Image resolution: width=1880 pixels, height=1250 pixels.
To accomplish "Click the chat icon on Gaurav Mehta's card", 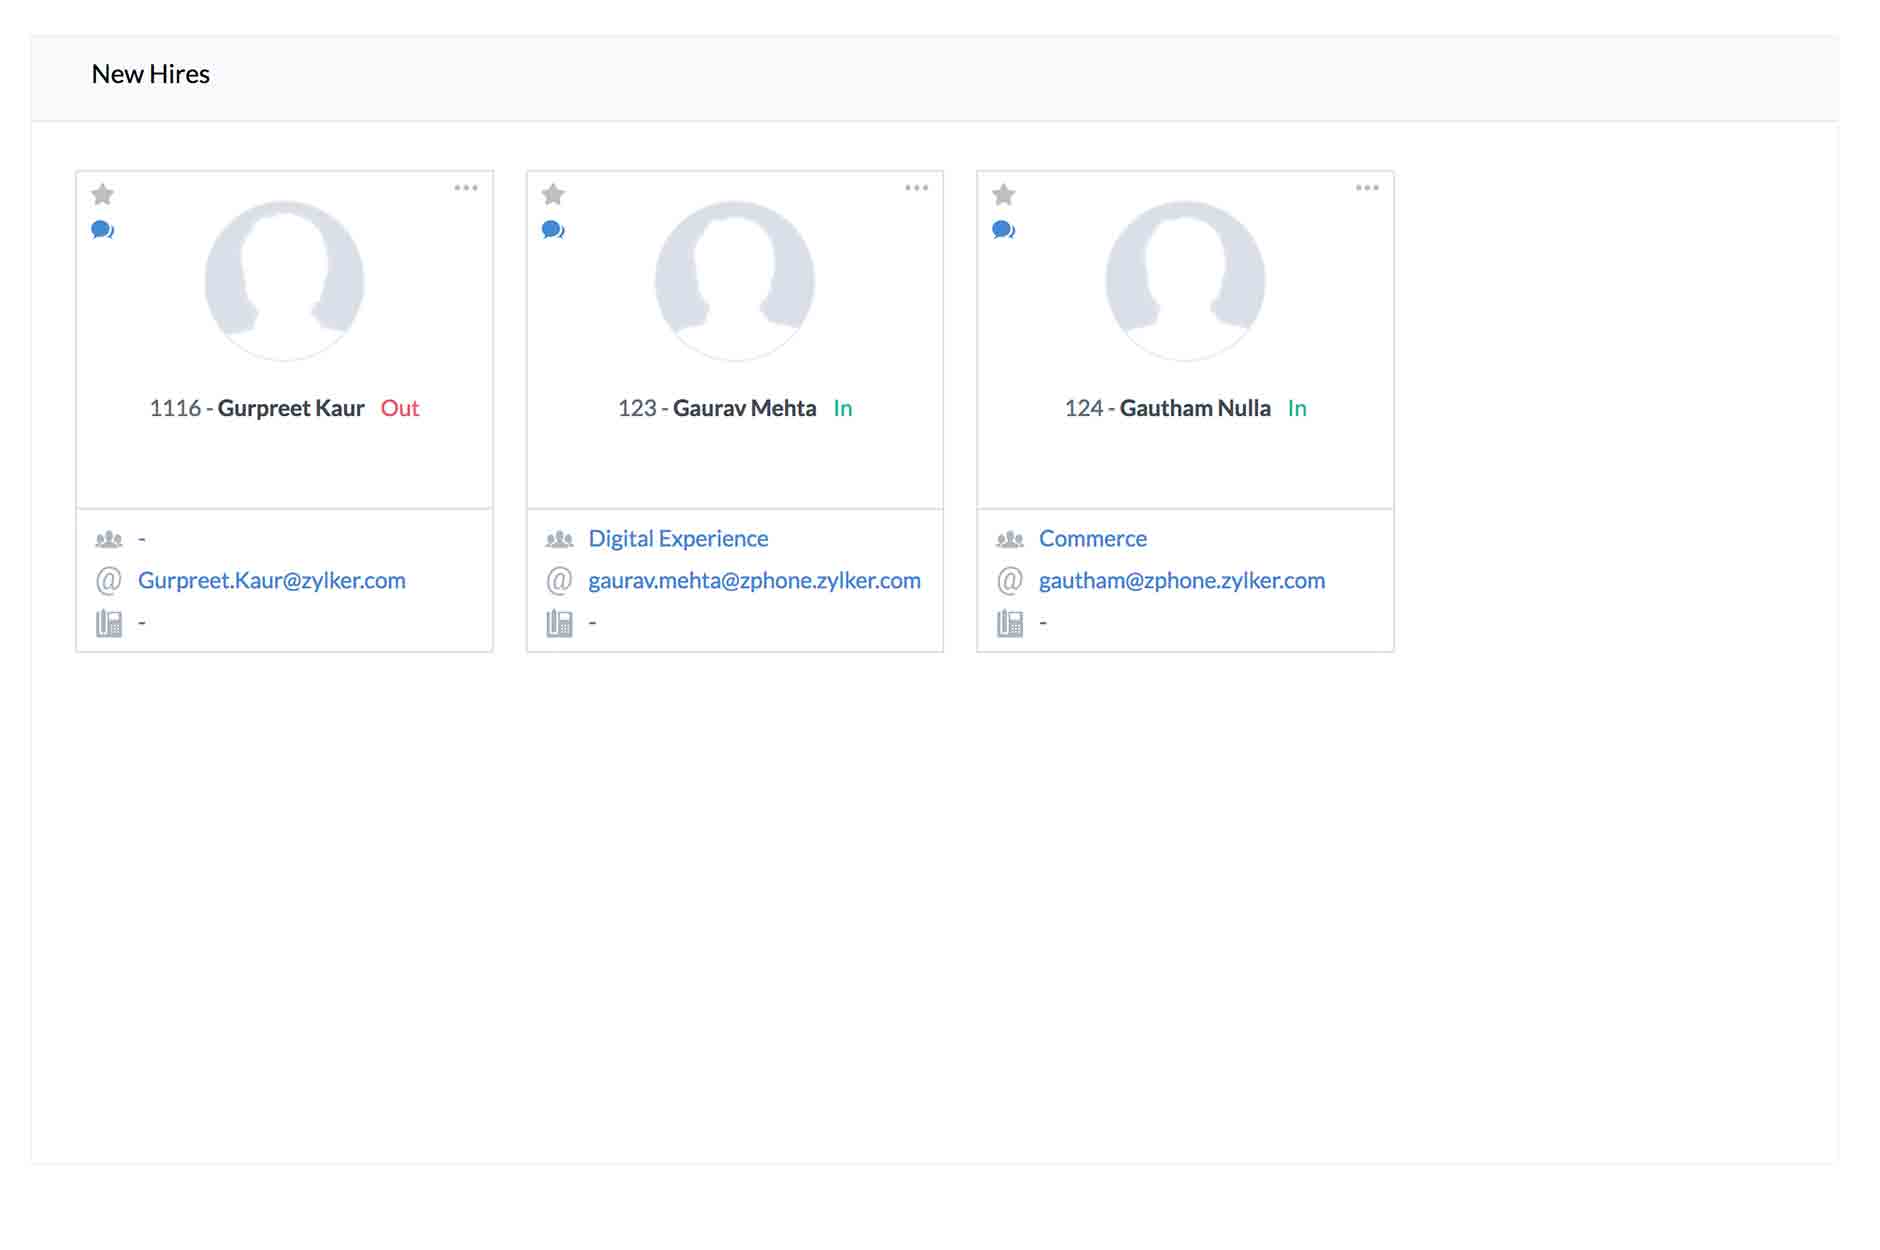I will pyautogui.click(x=553, y=229).
